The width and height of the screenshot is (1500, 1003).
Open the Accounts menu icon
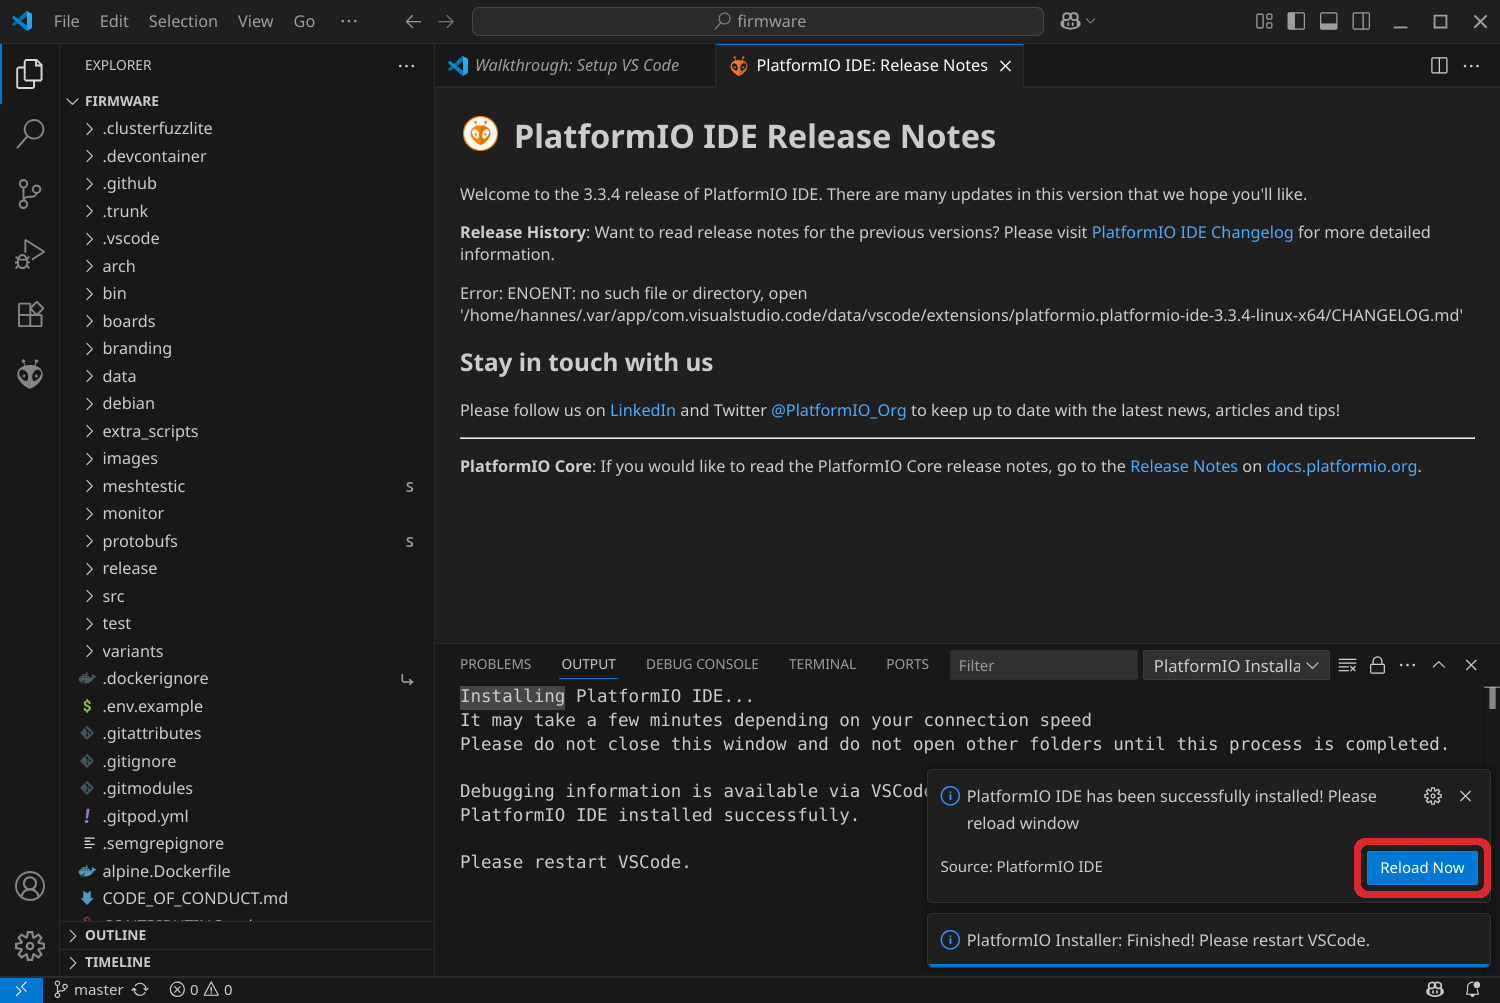click(x=30, y=886)
